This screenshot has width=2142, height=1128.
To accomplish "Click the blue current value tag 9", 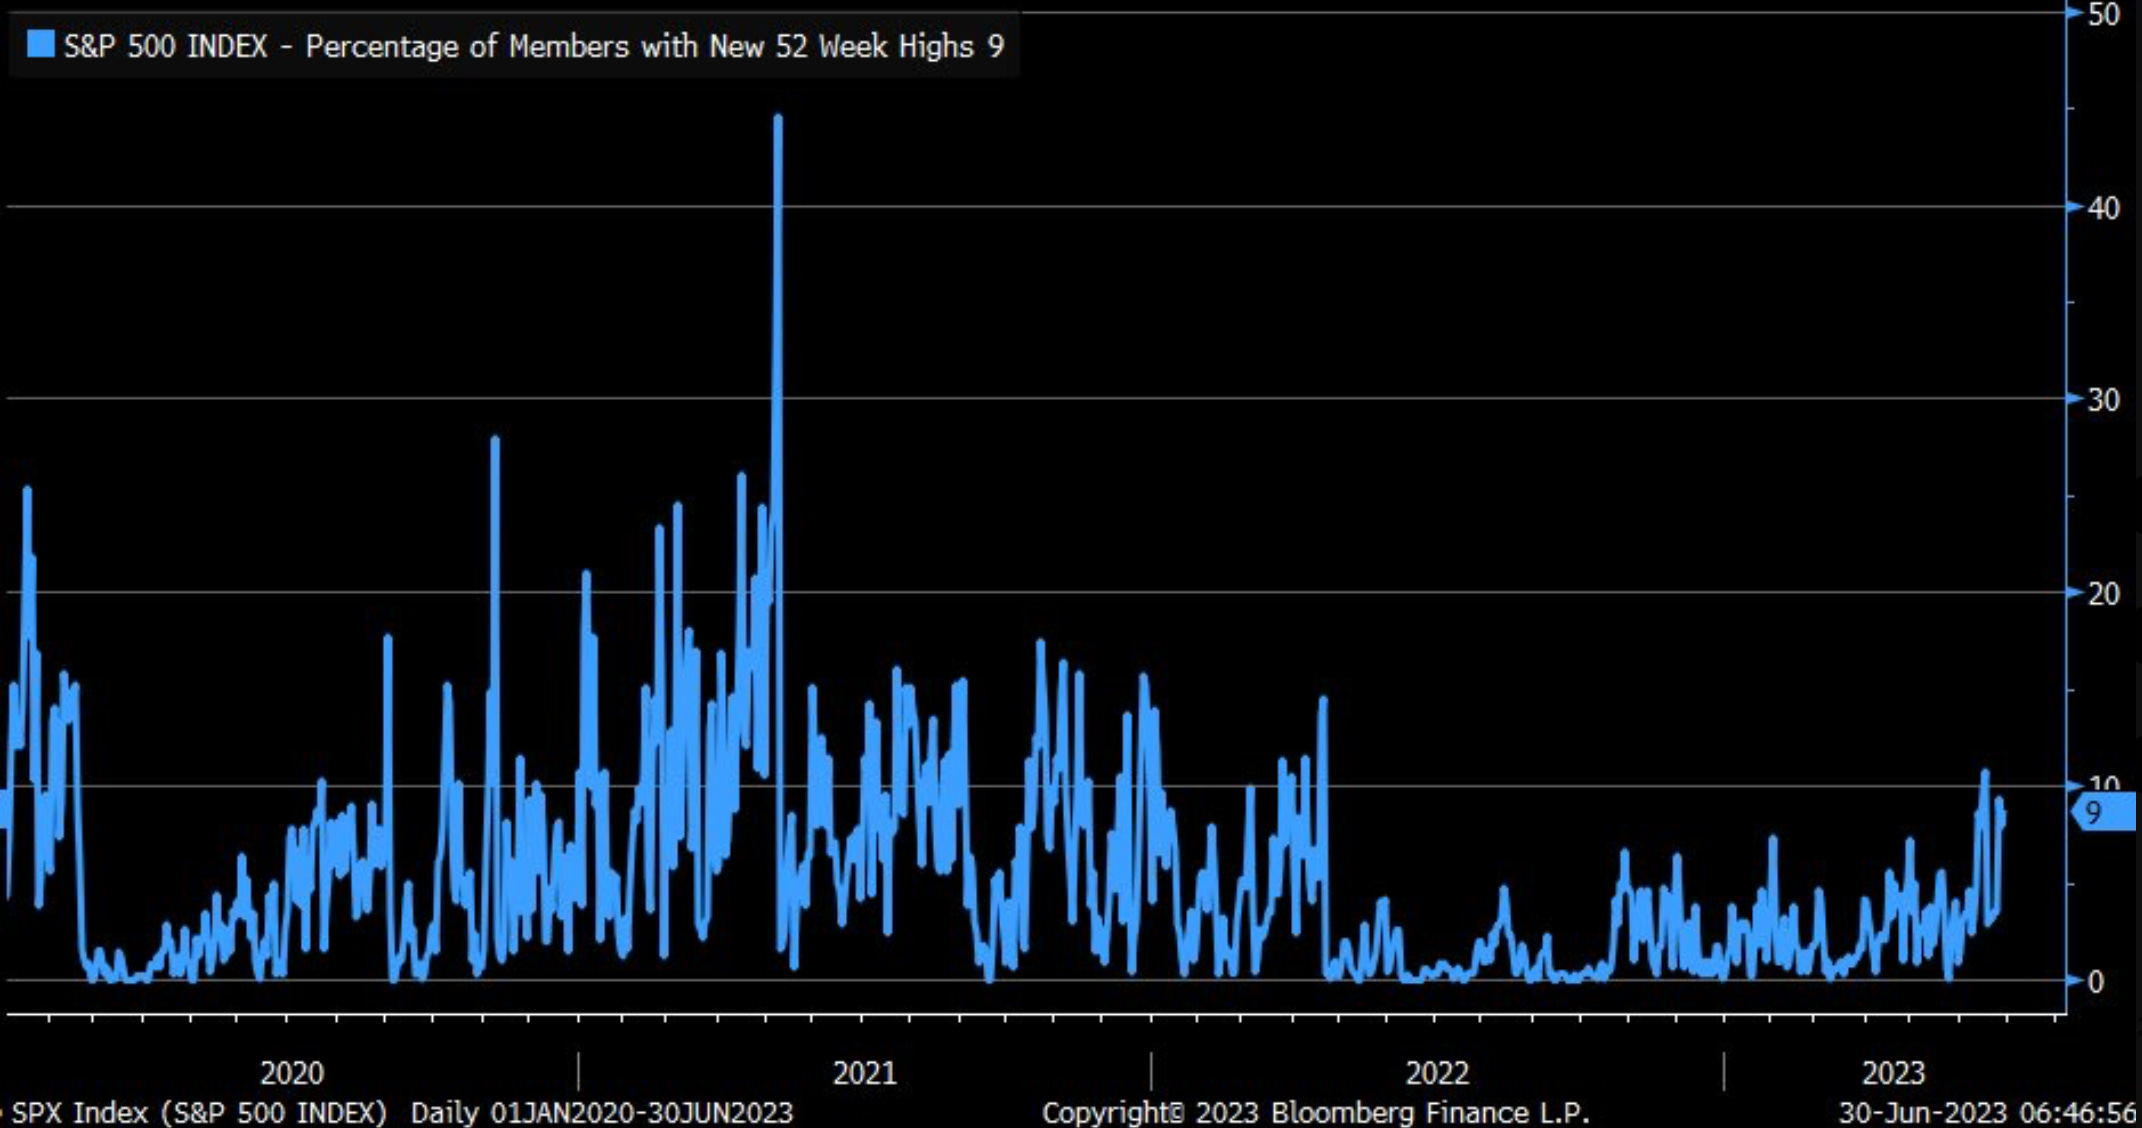I will pos(2099,813).
